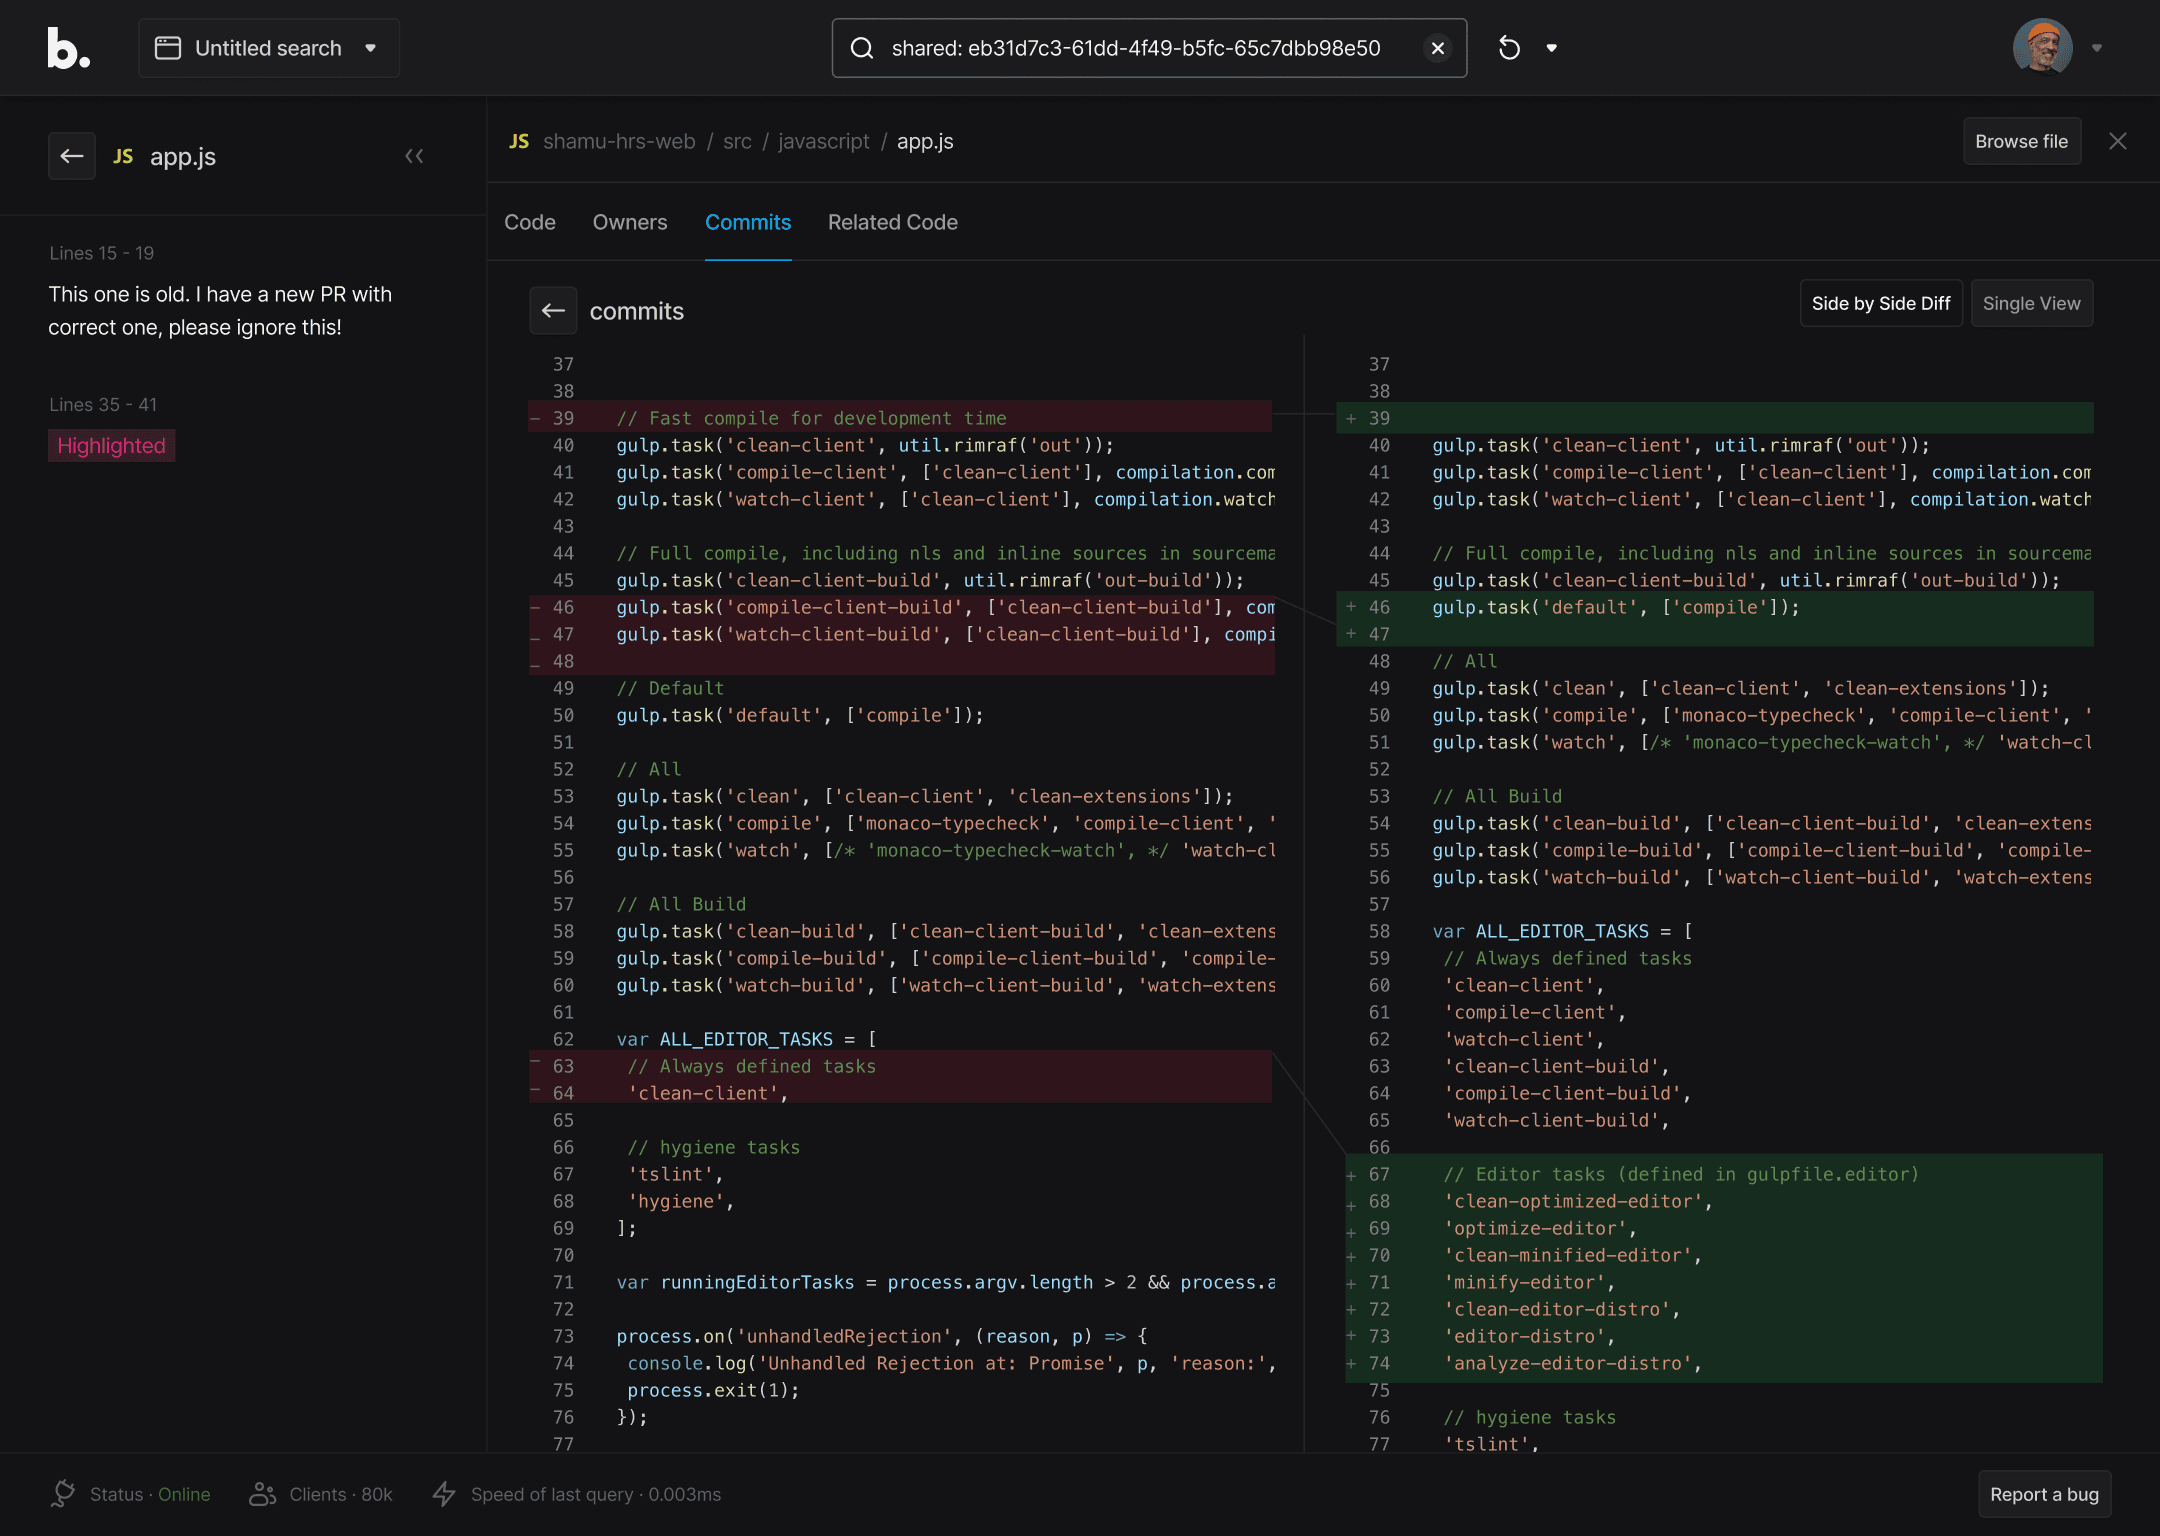Click added line 46 gulp default task
The image size is (2160, 1536).
[x=1715, y=607]
